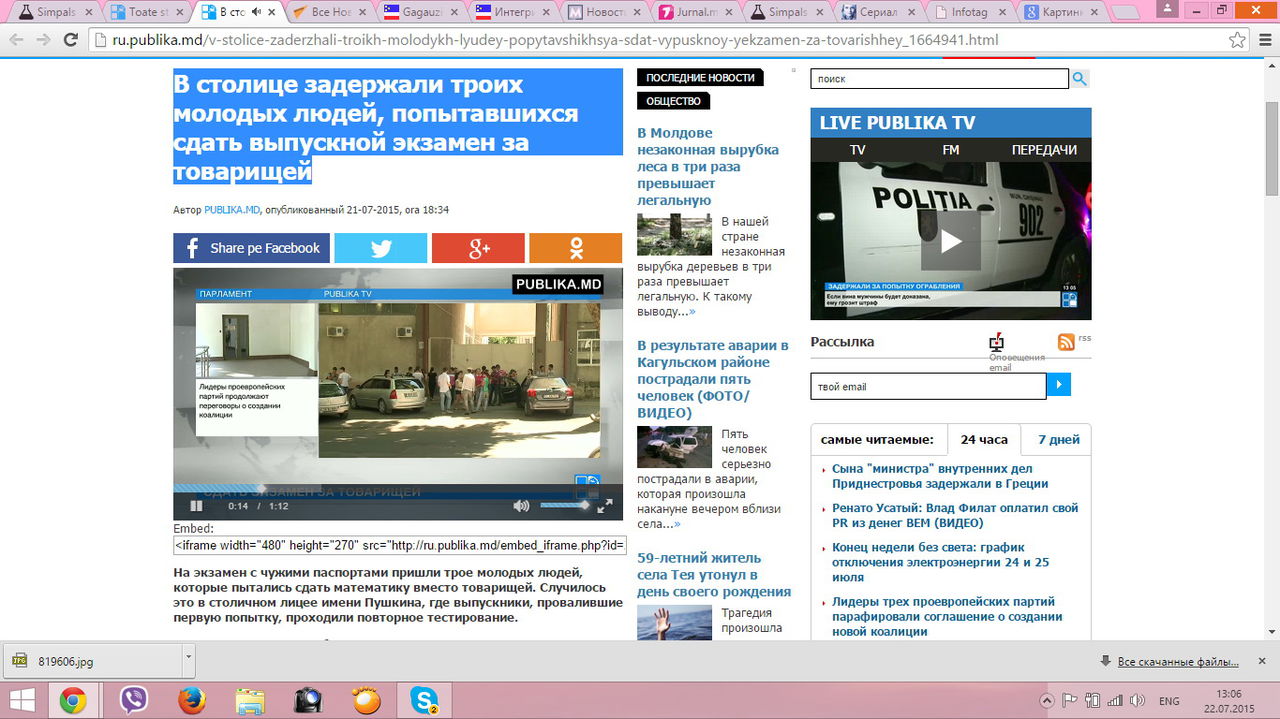Open the email notifications icon
The height and width of the screenshot is (719, 1280).
click(996, 343)
